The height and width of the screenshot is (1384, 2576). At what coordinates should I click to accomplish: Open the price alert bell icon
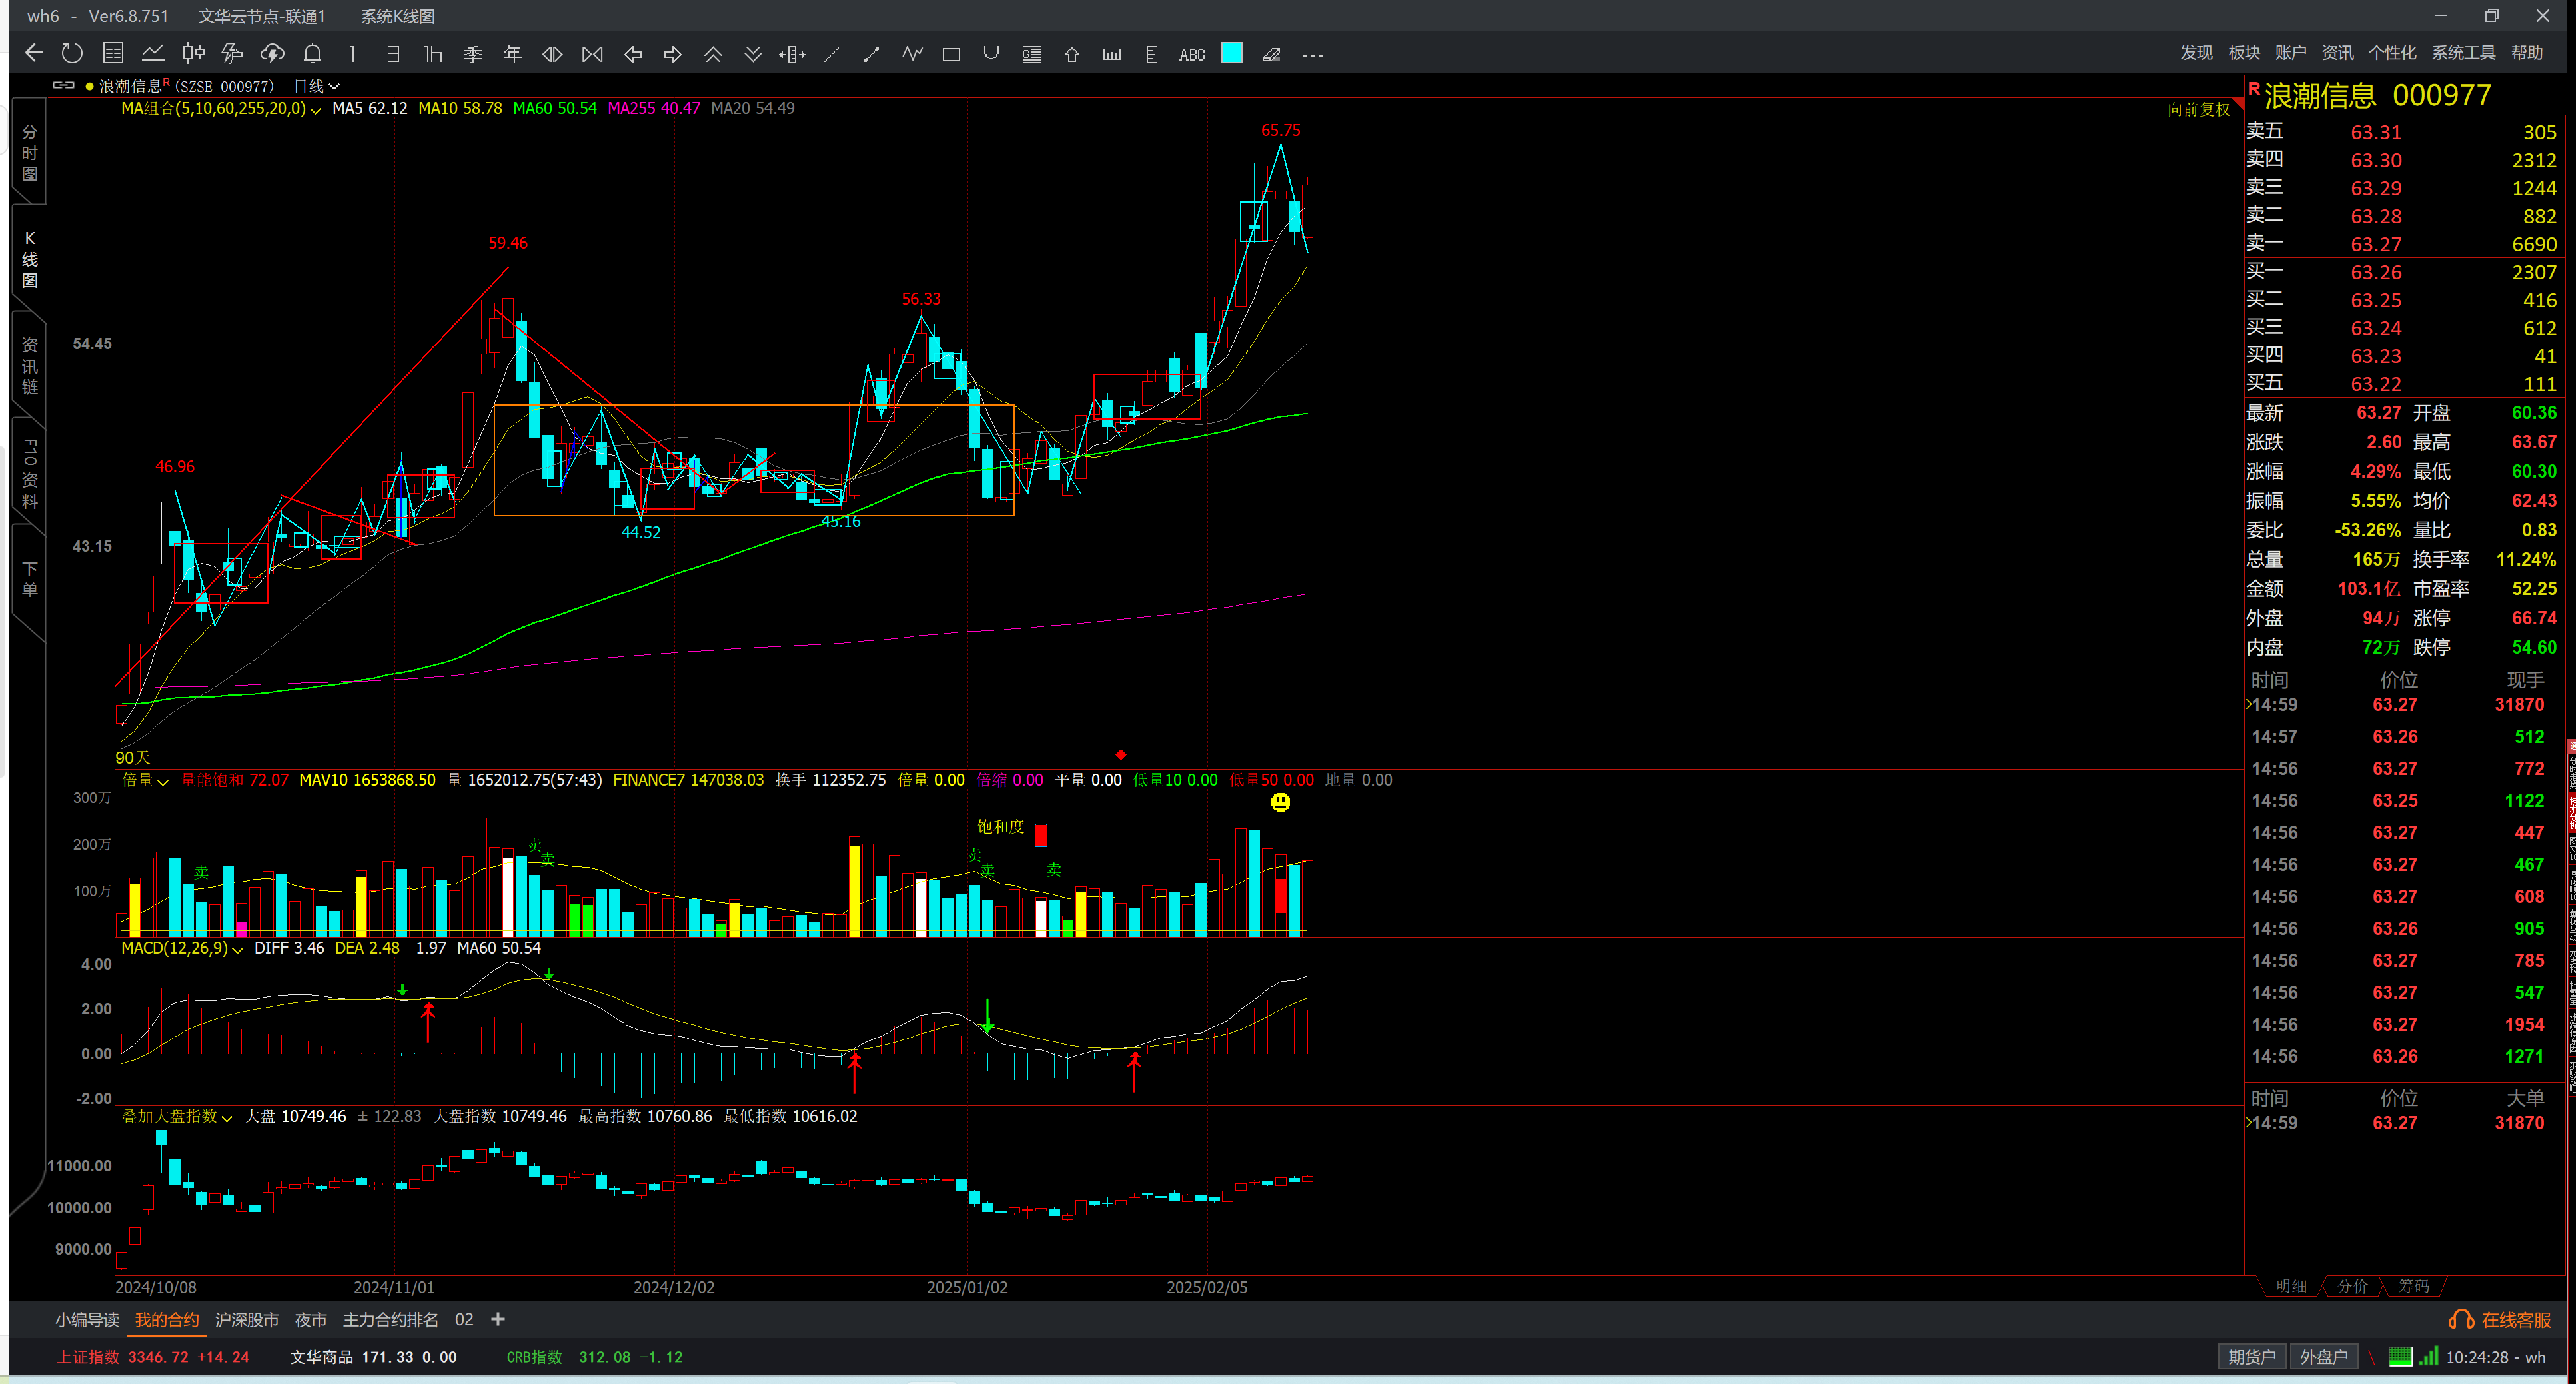[312, 53]
